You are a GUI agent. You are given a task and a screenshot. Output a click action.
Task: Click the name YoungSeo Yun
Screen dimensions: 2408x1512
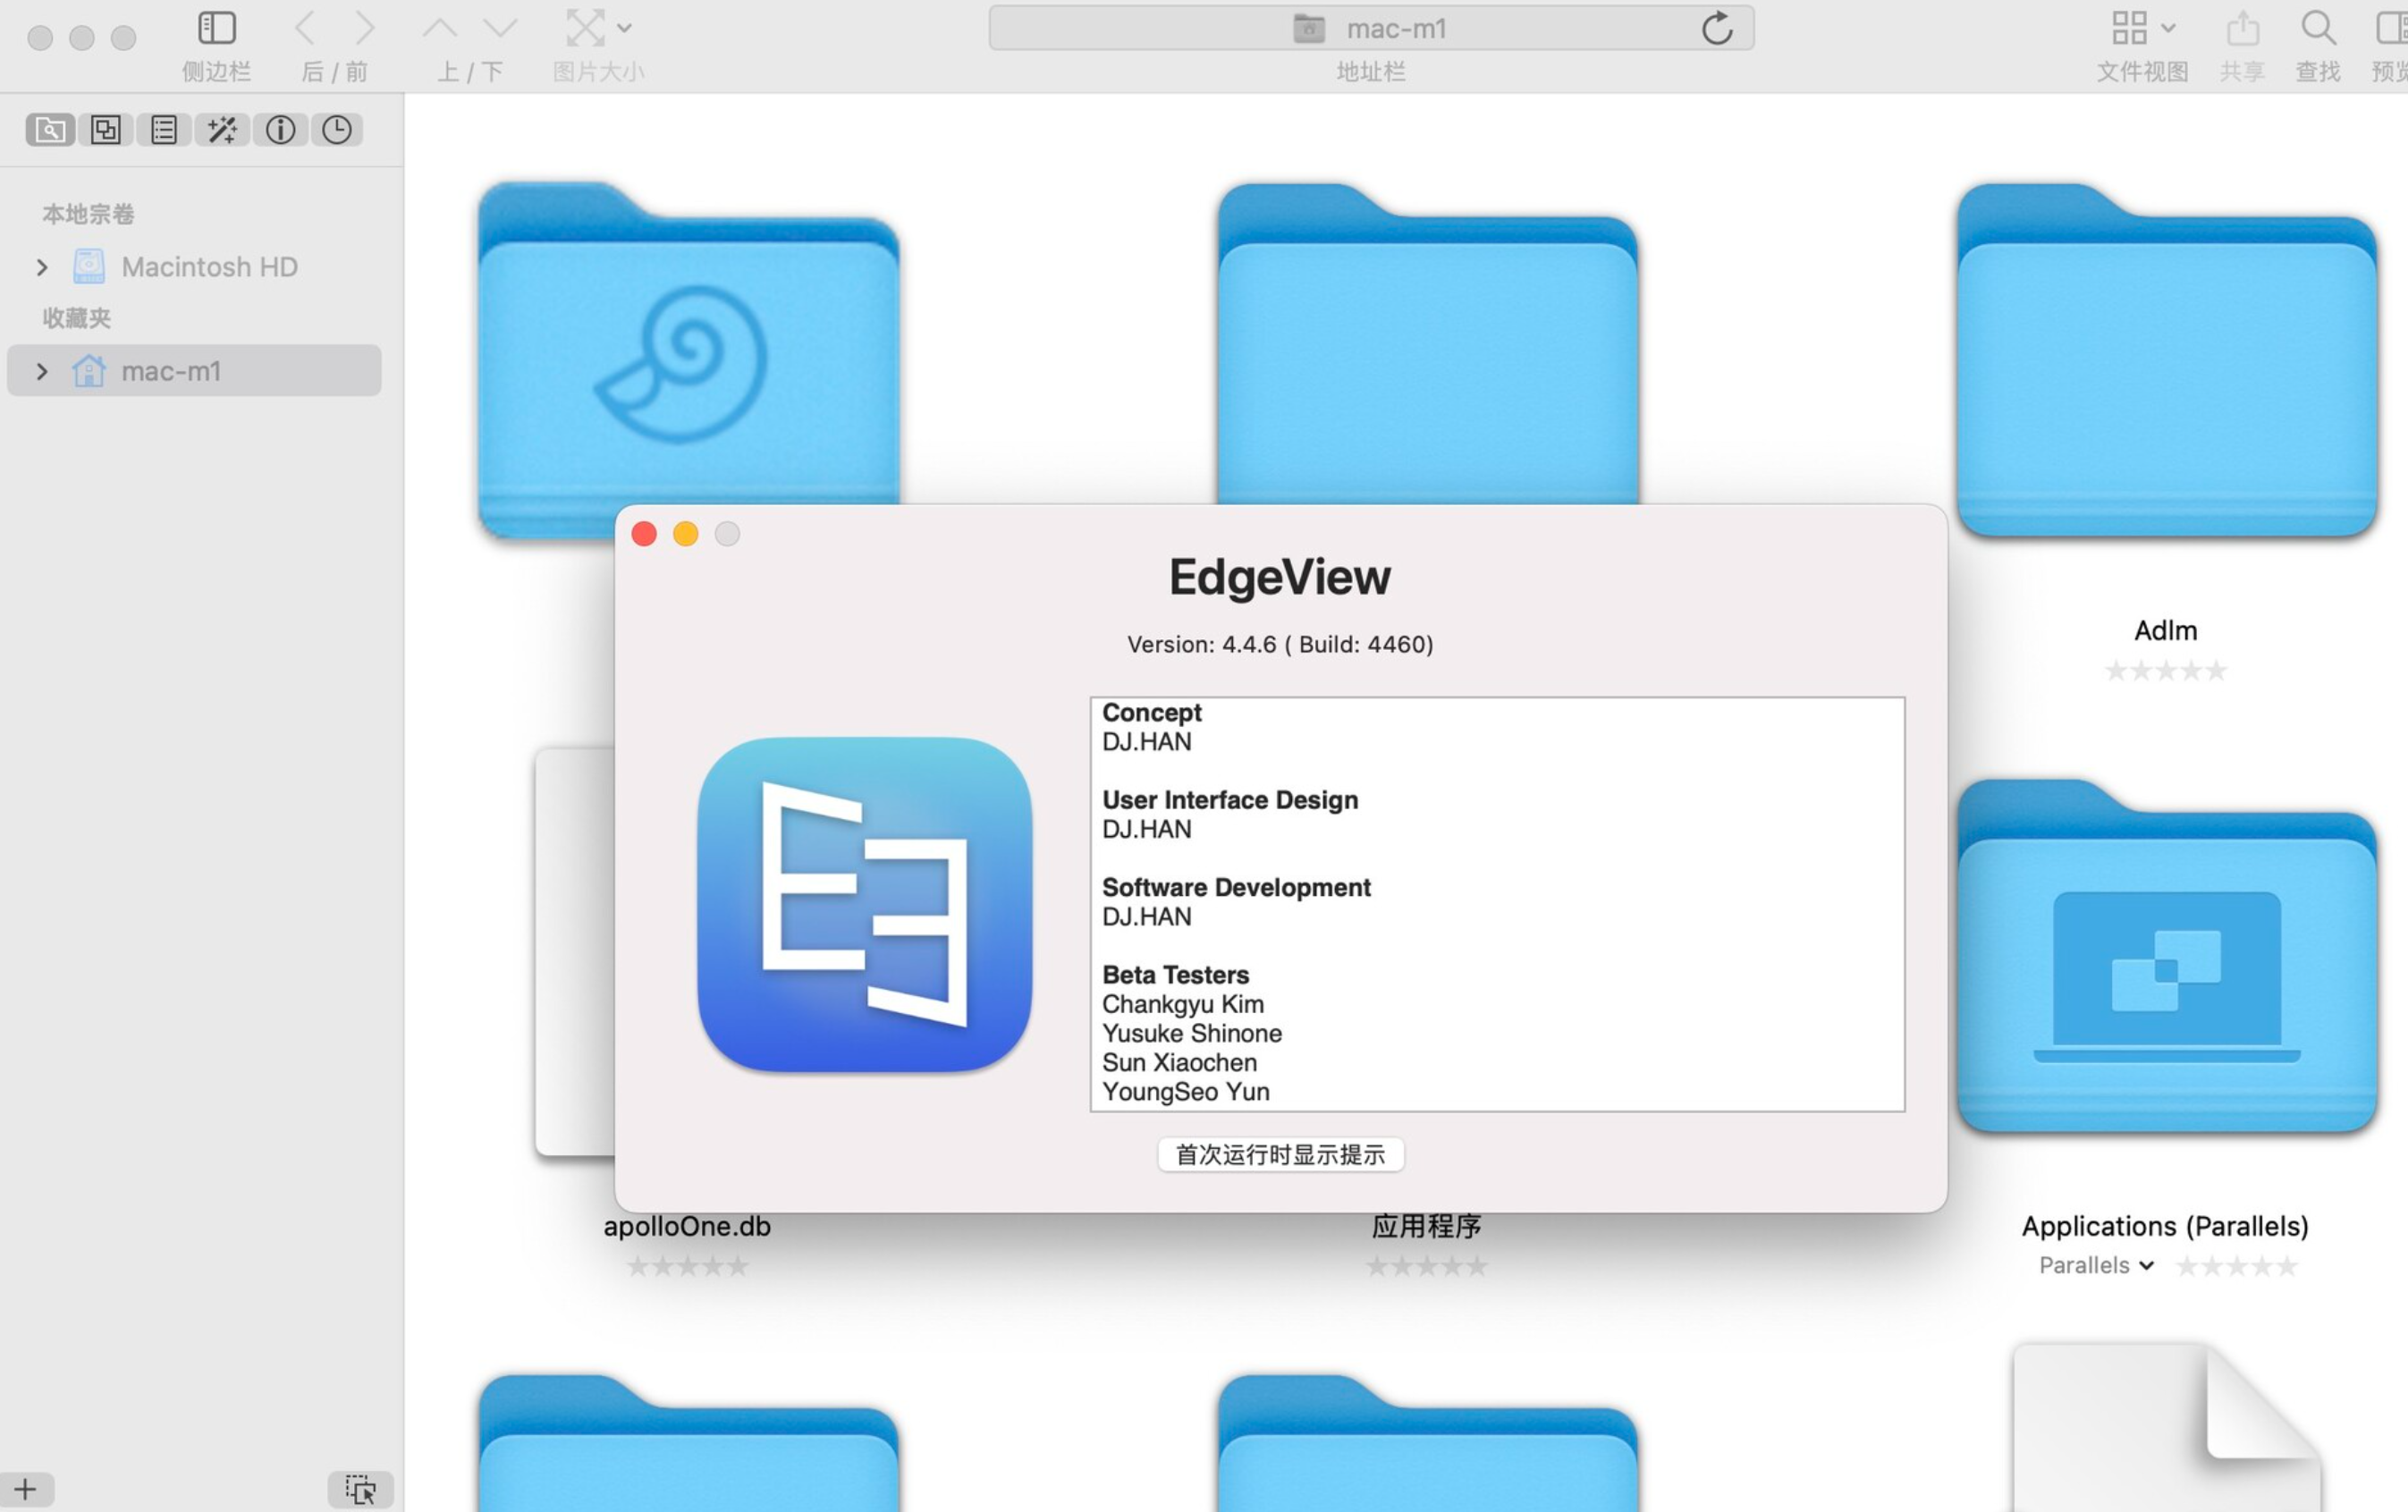[x=1186, y=1091]
